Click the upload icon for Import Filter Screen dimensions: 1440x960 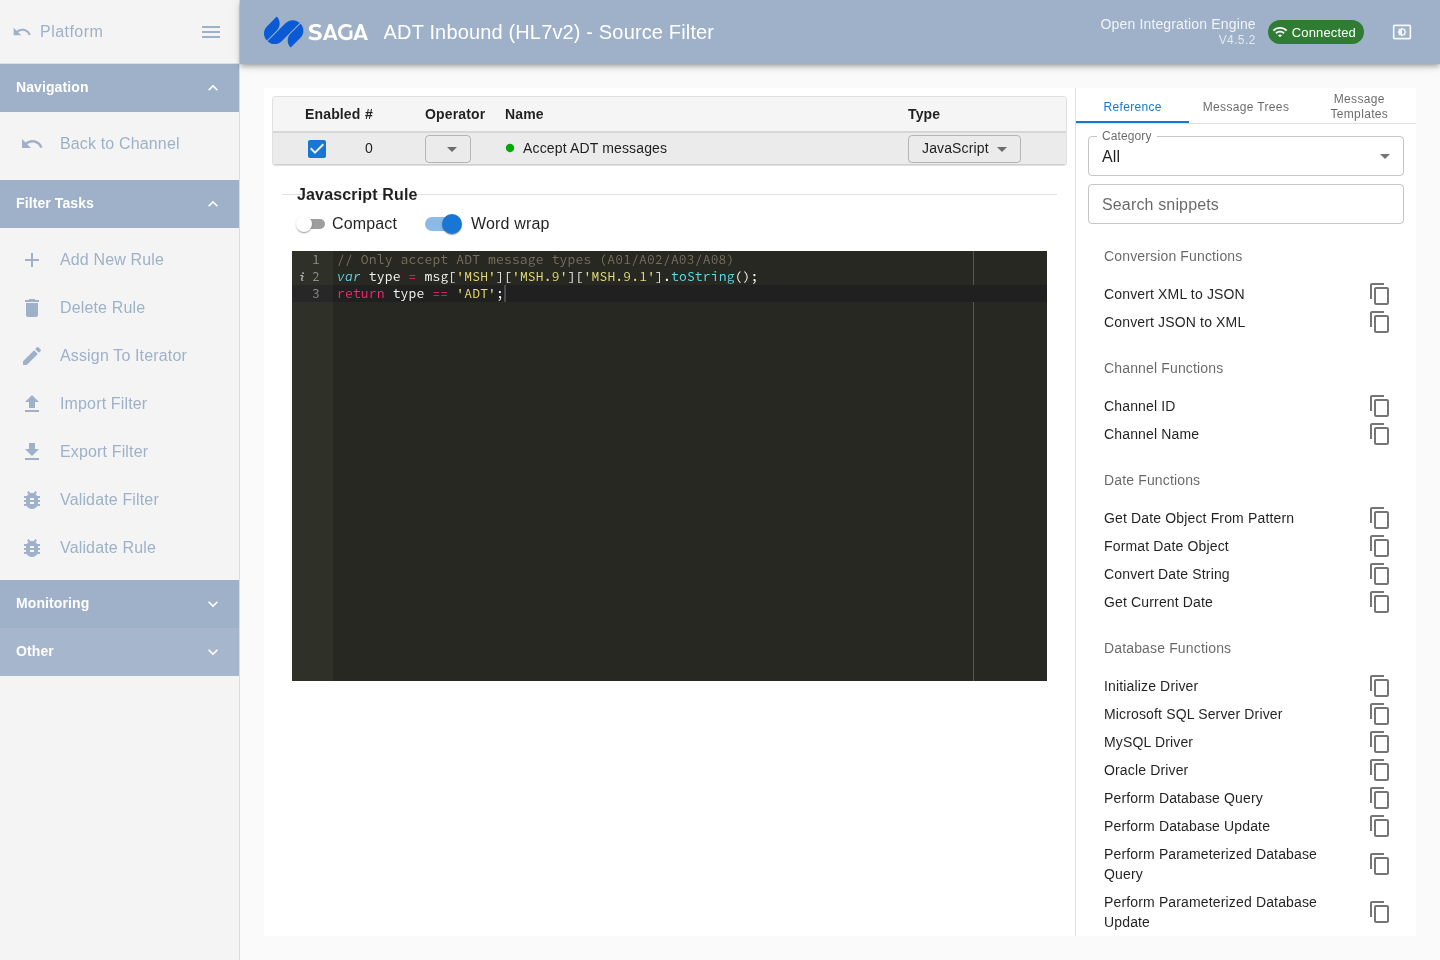tap(32, 404)
